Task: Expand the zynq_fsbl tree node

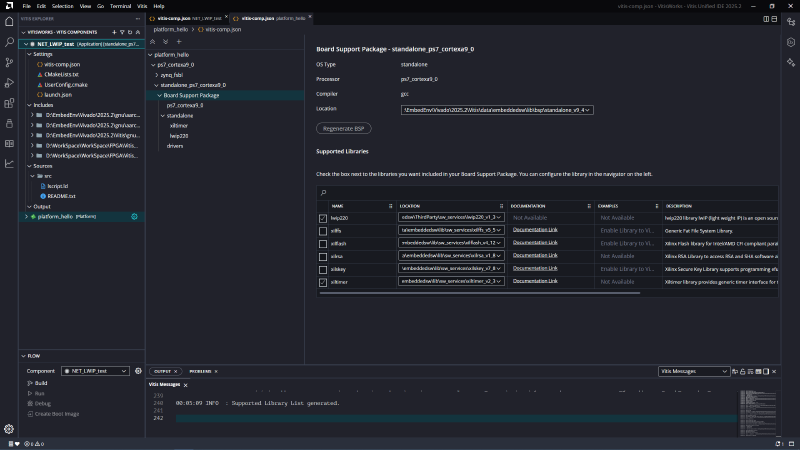Action: click(157, 75)
